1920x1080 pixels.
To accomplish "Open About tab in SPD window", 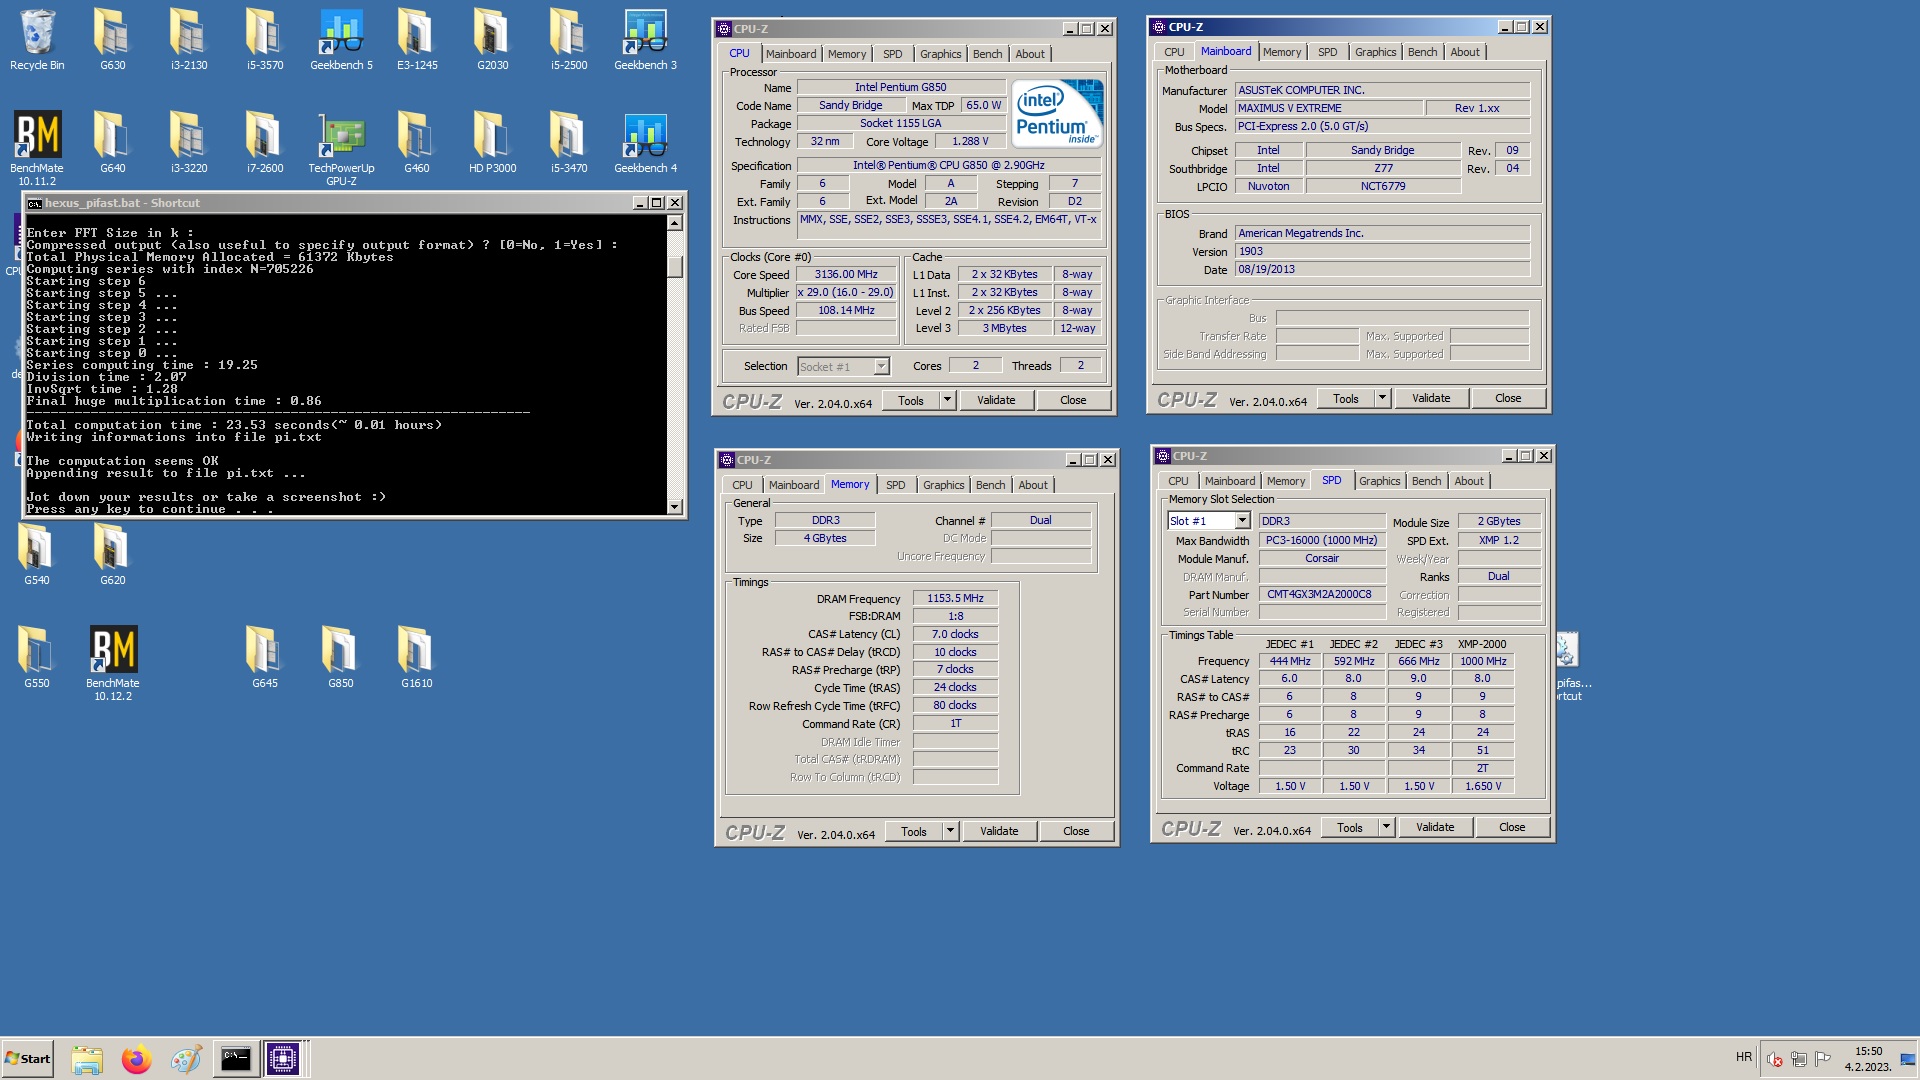I will [1468, 481].
